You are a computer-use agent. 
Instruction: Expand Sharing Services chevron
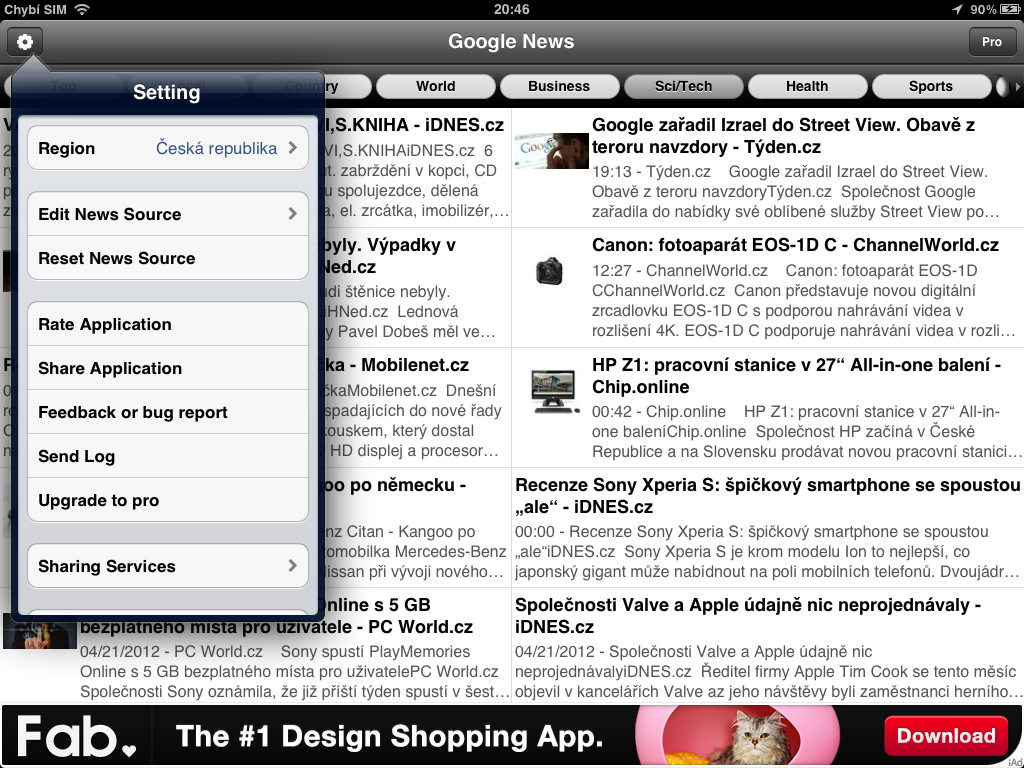click(x=293, y=566)
